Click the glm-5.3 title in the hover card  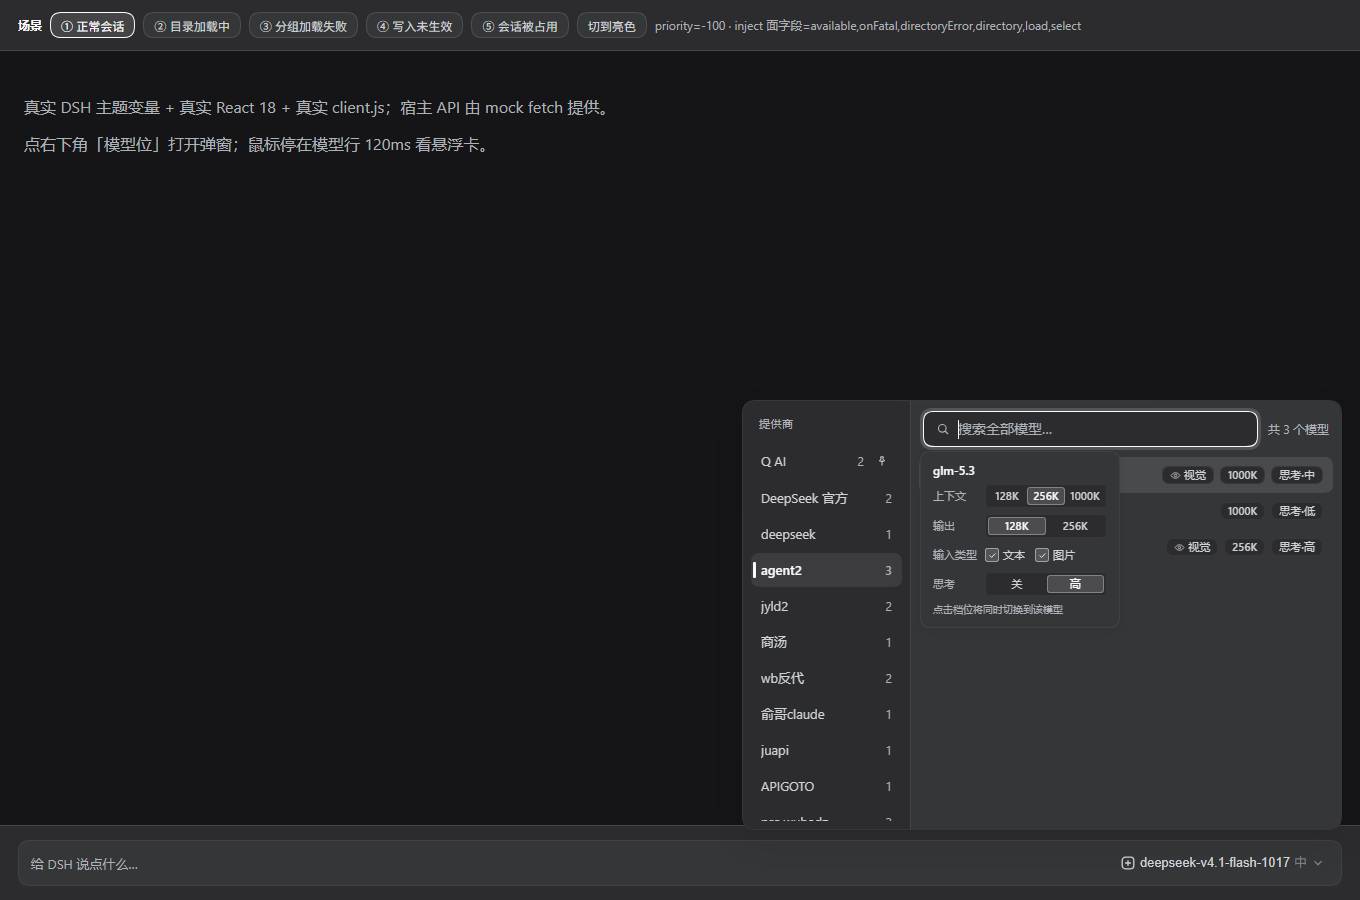(954, 471)
